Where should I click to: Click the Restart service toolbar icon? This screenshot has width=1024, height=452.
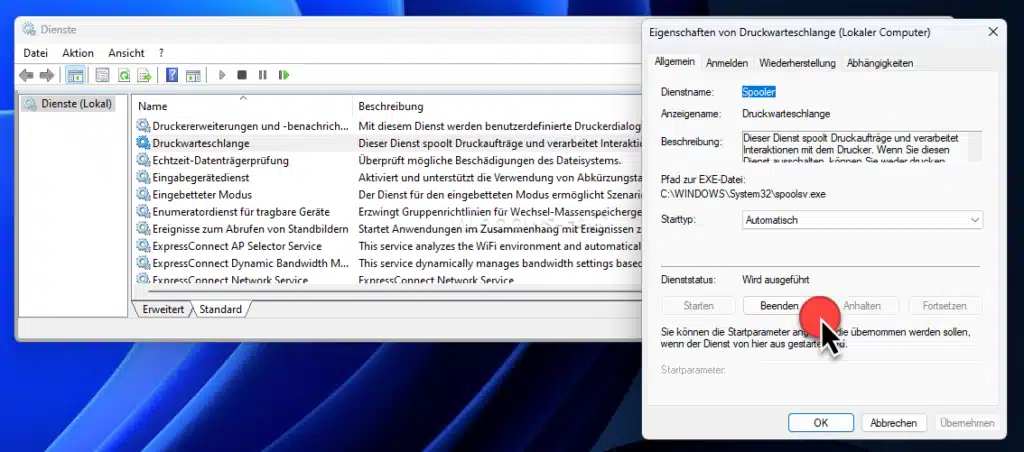(x=283, y=75)
